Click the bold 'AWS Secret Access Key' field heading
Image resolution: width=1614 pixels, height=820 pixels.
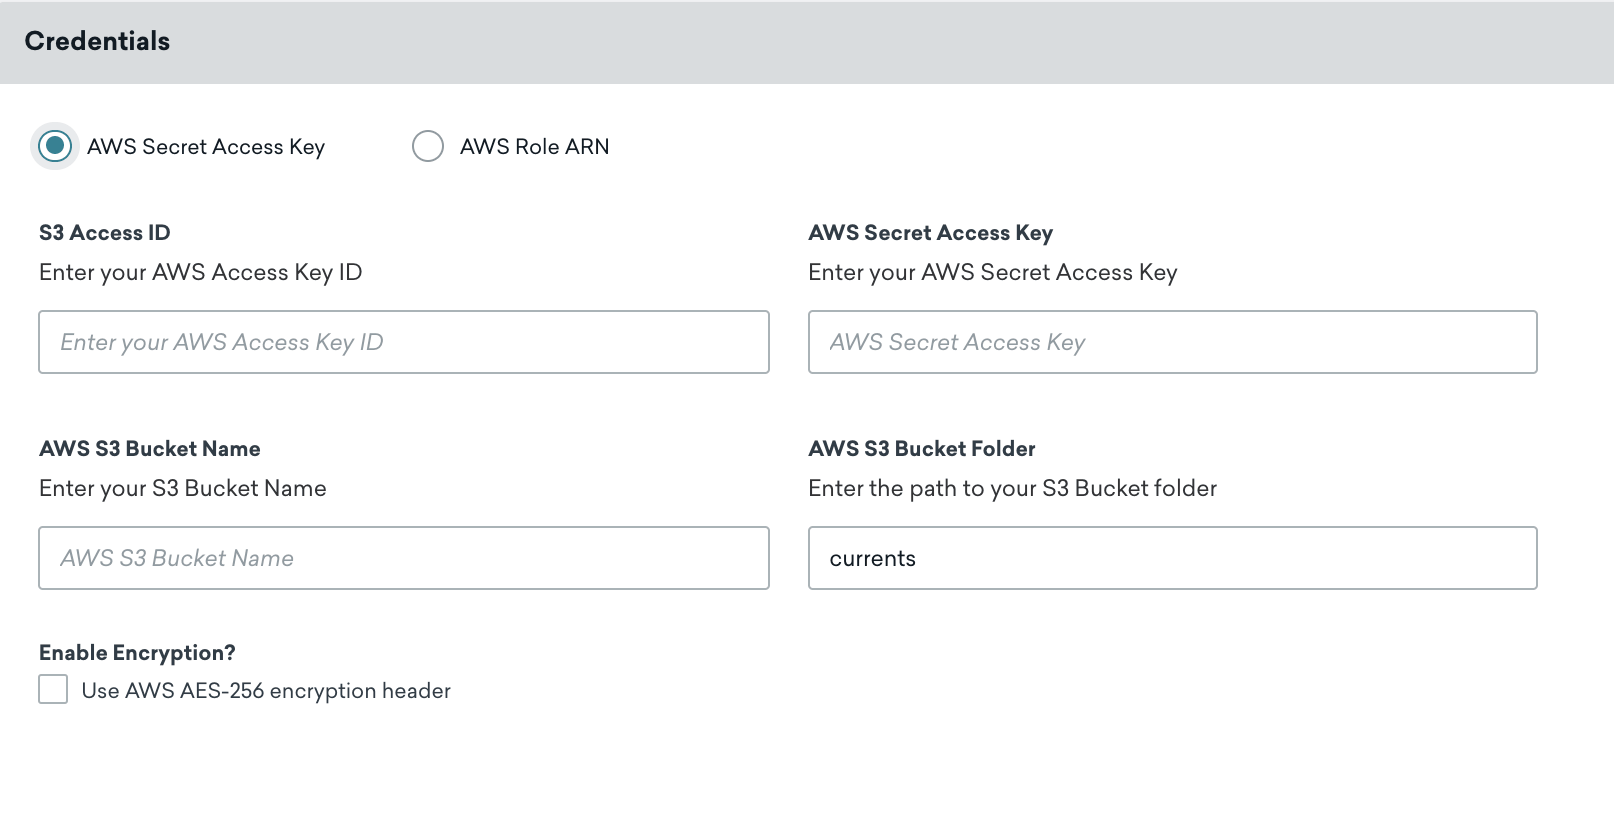coord(930,233)
